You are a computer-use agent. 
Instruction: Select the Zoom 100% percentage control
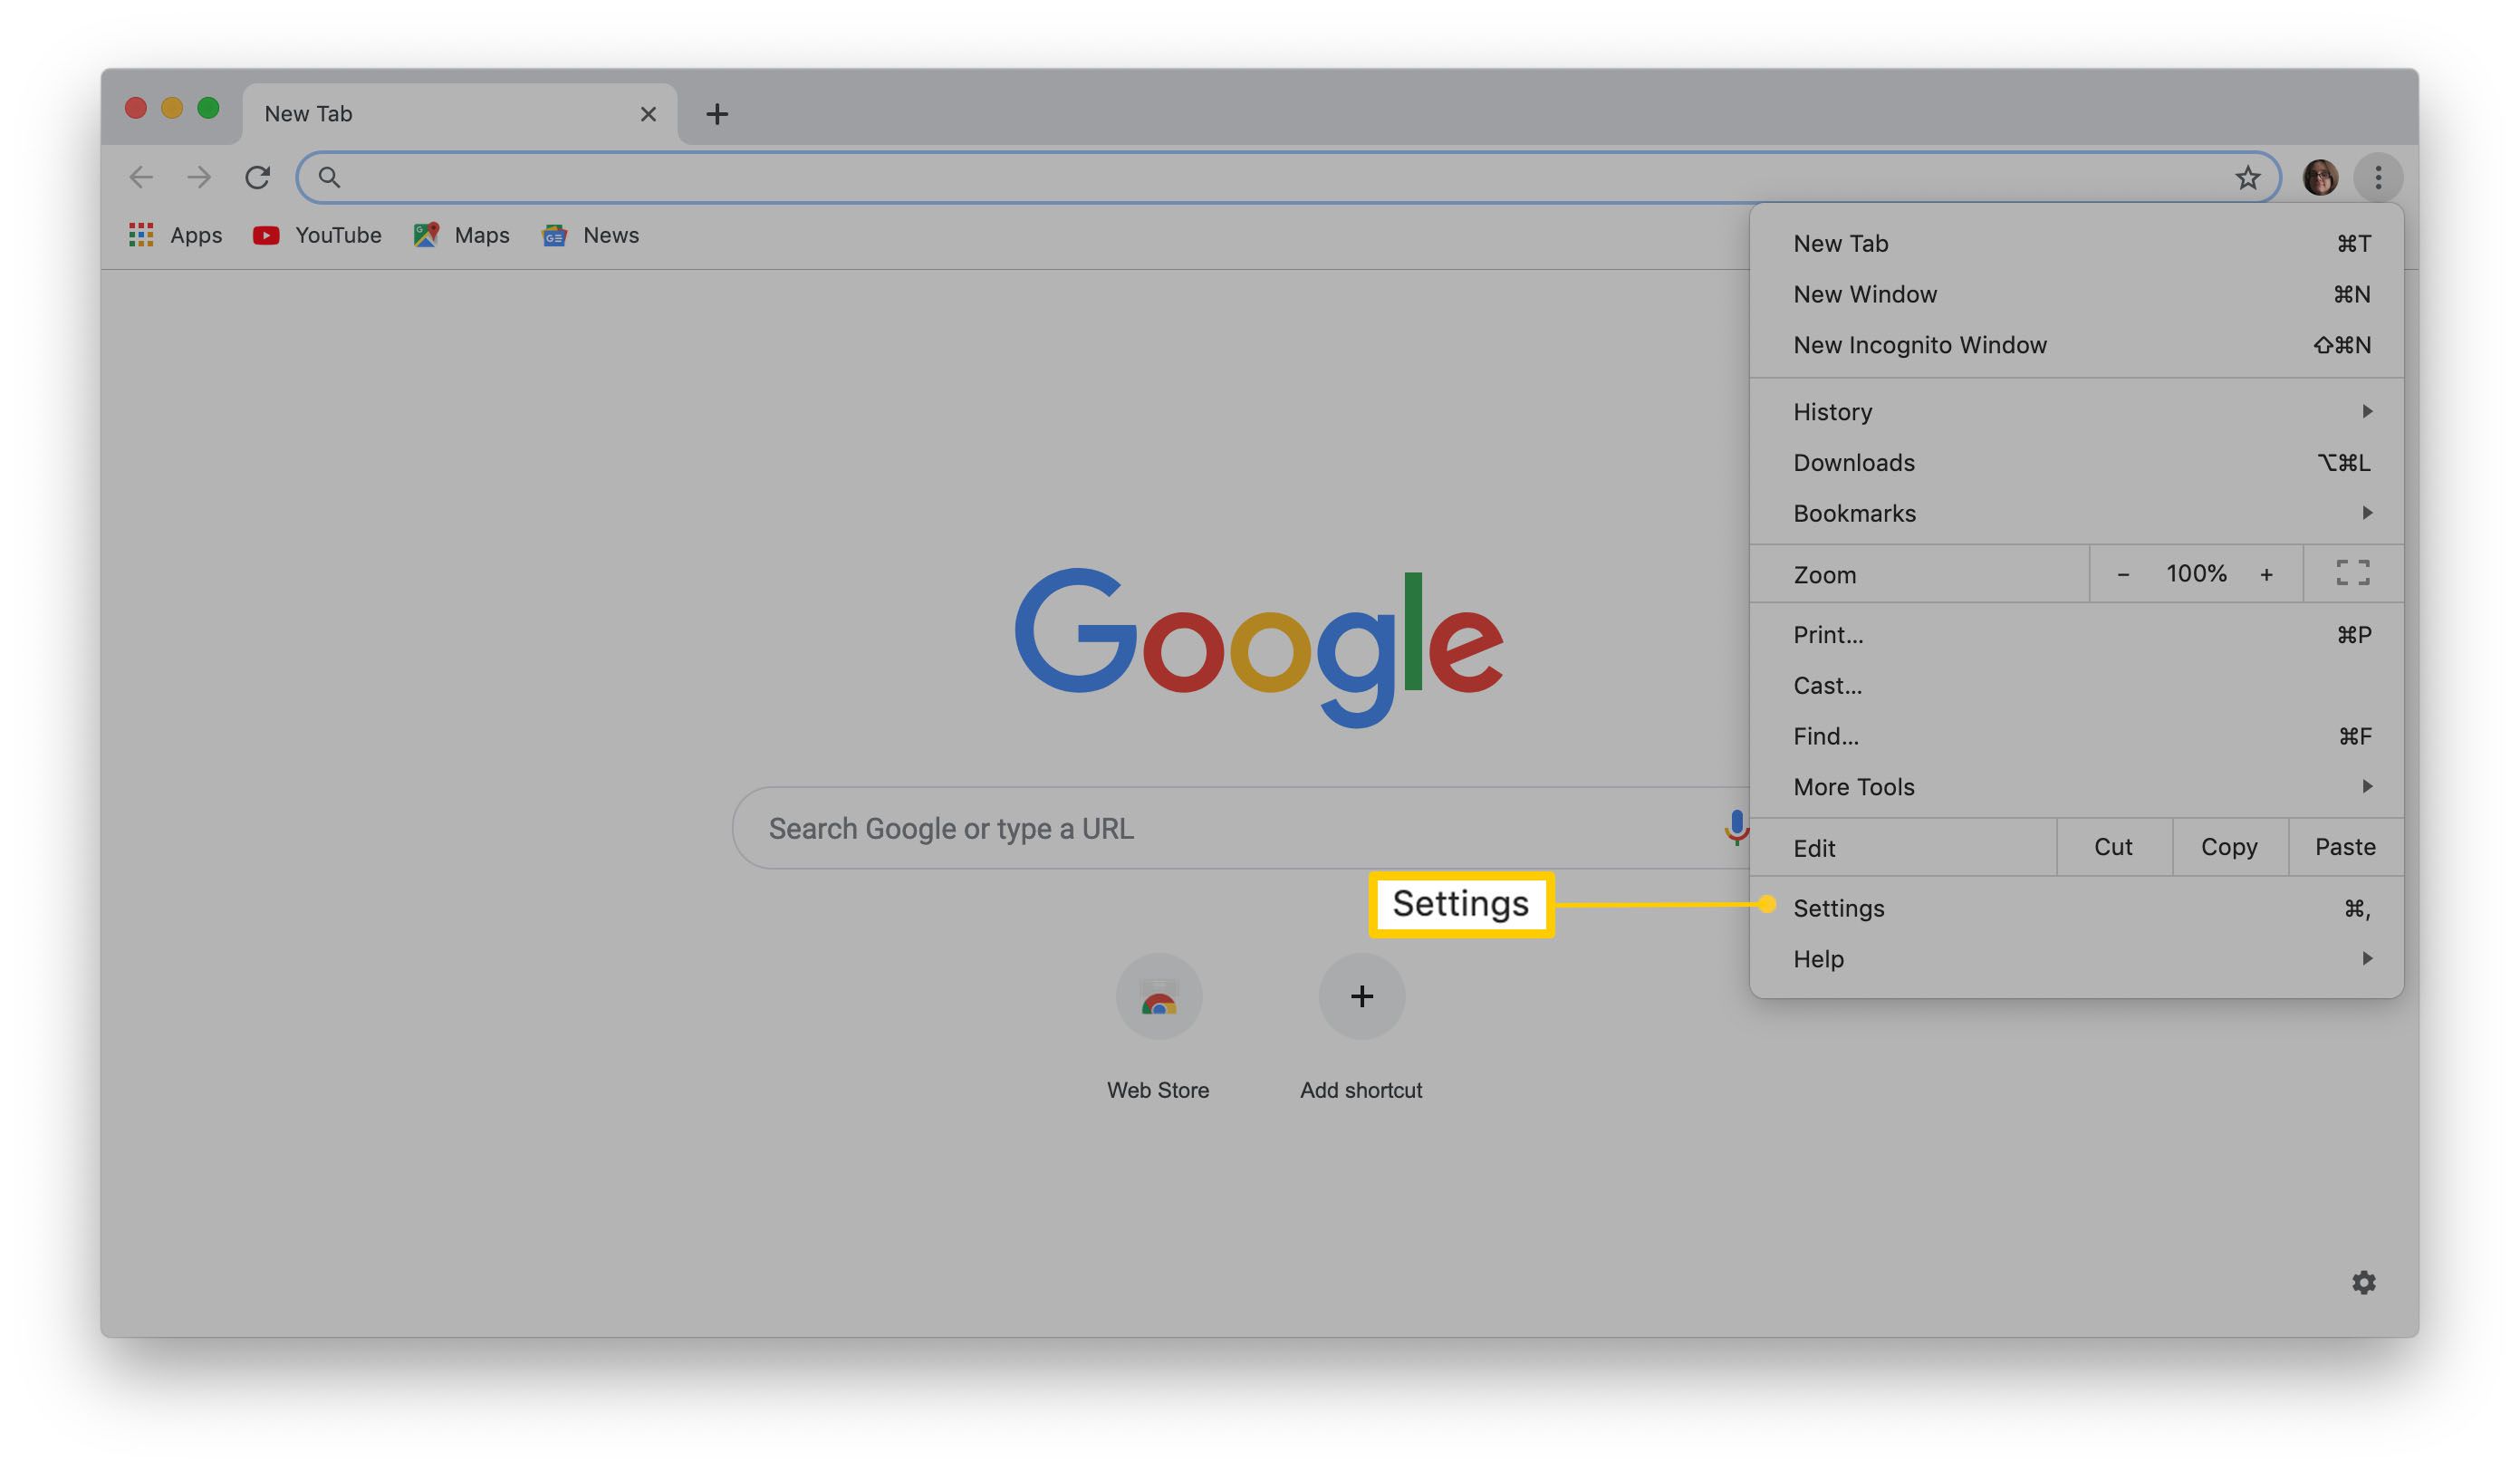coord(2194,572)
